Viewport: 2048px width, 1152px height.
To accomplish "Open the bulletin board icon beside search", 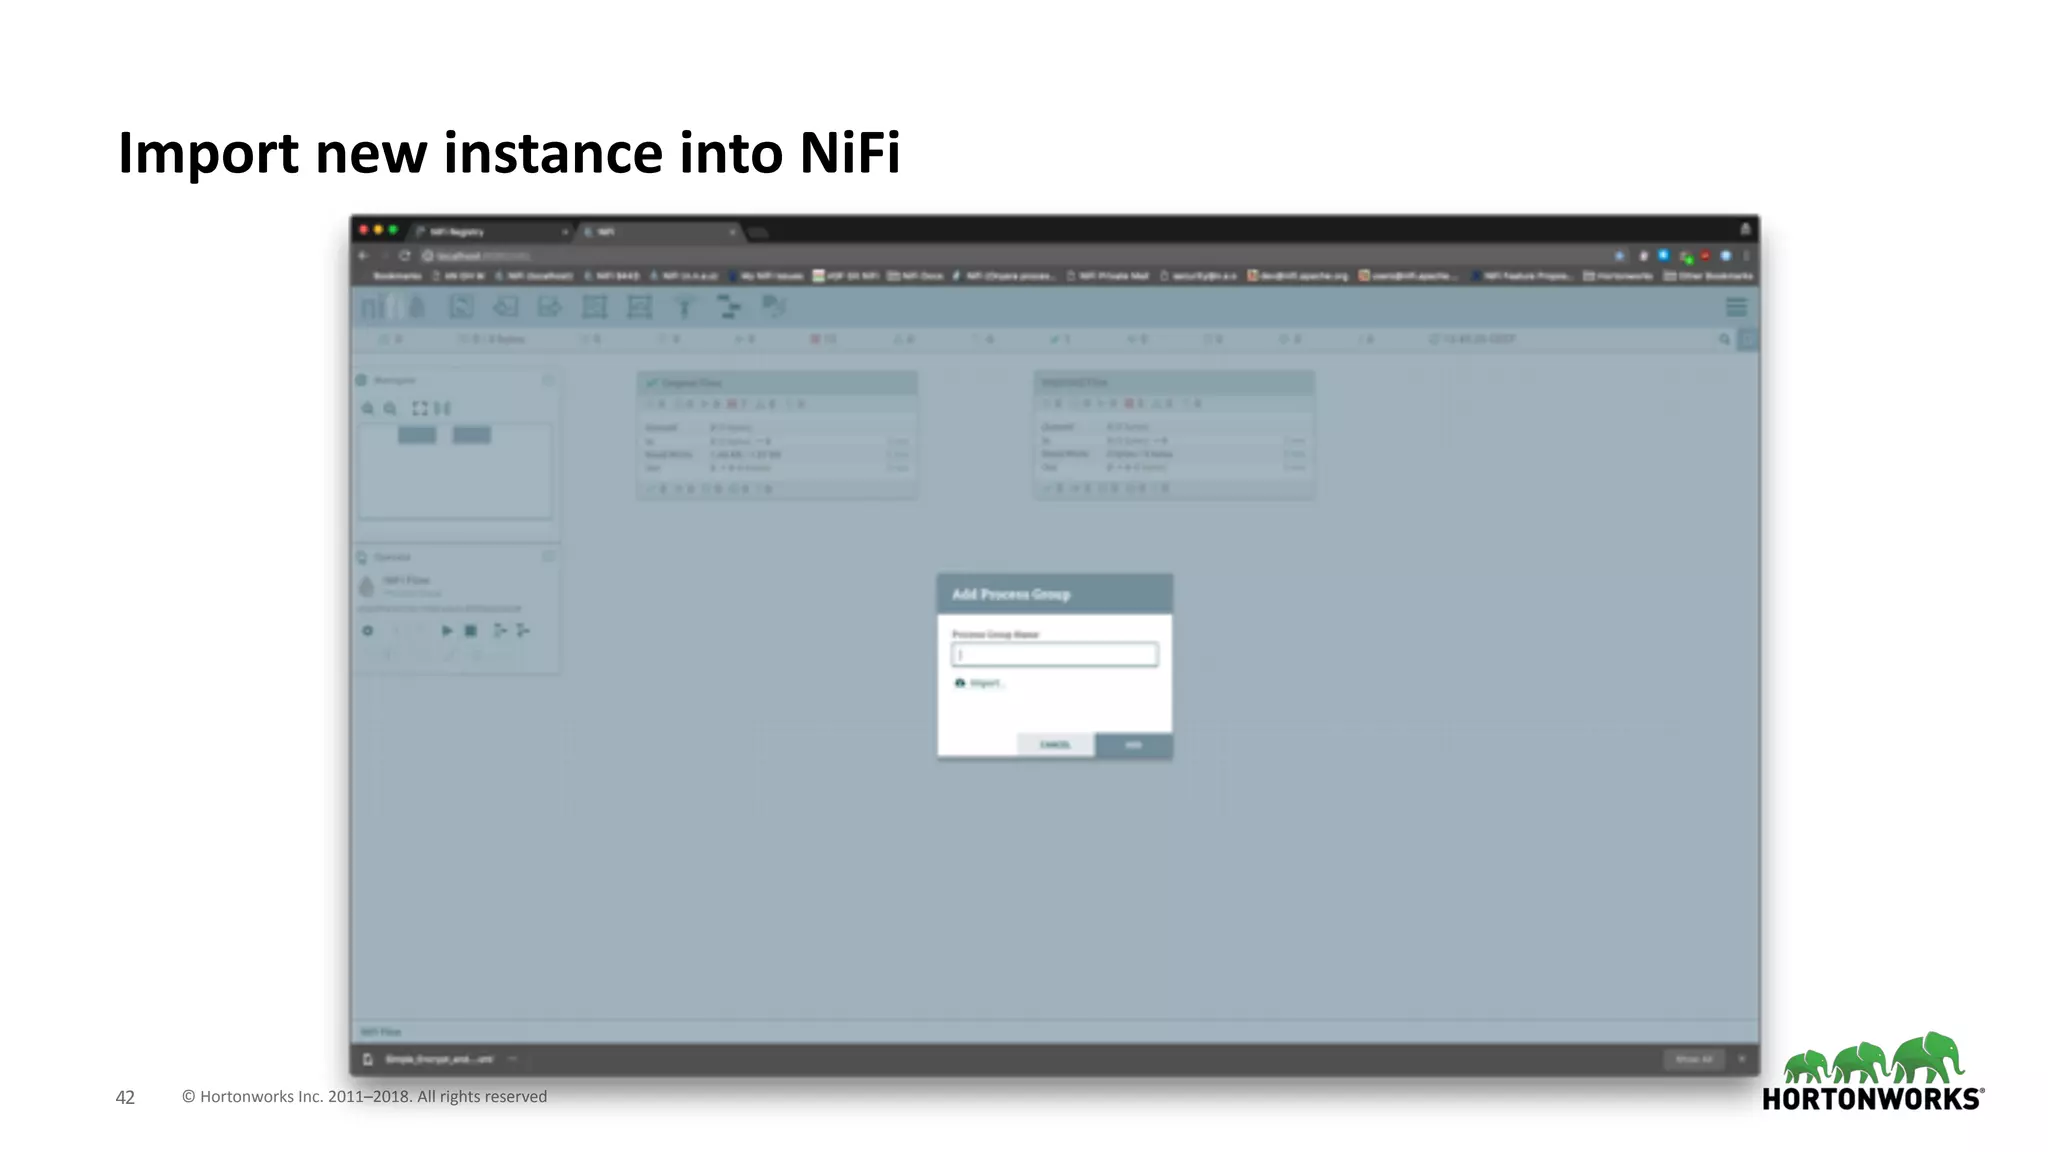I will 1747,340.
